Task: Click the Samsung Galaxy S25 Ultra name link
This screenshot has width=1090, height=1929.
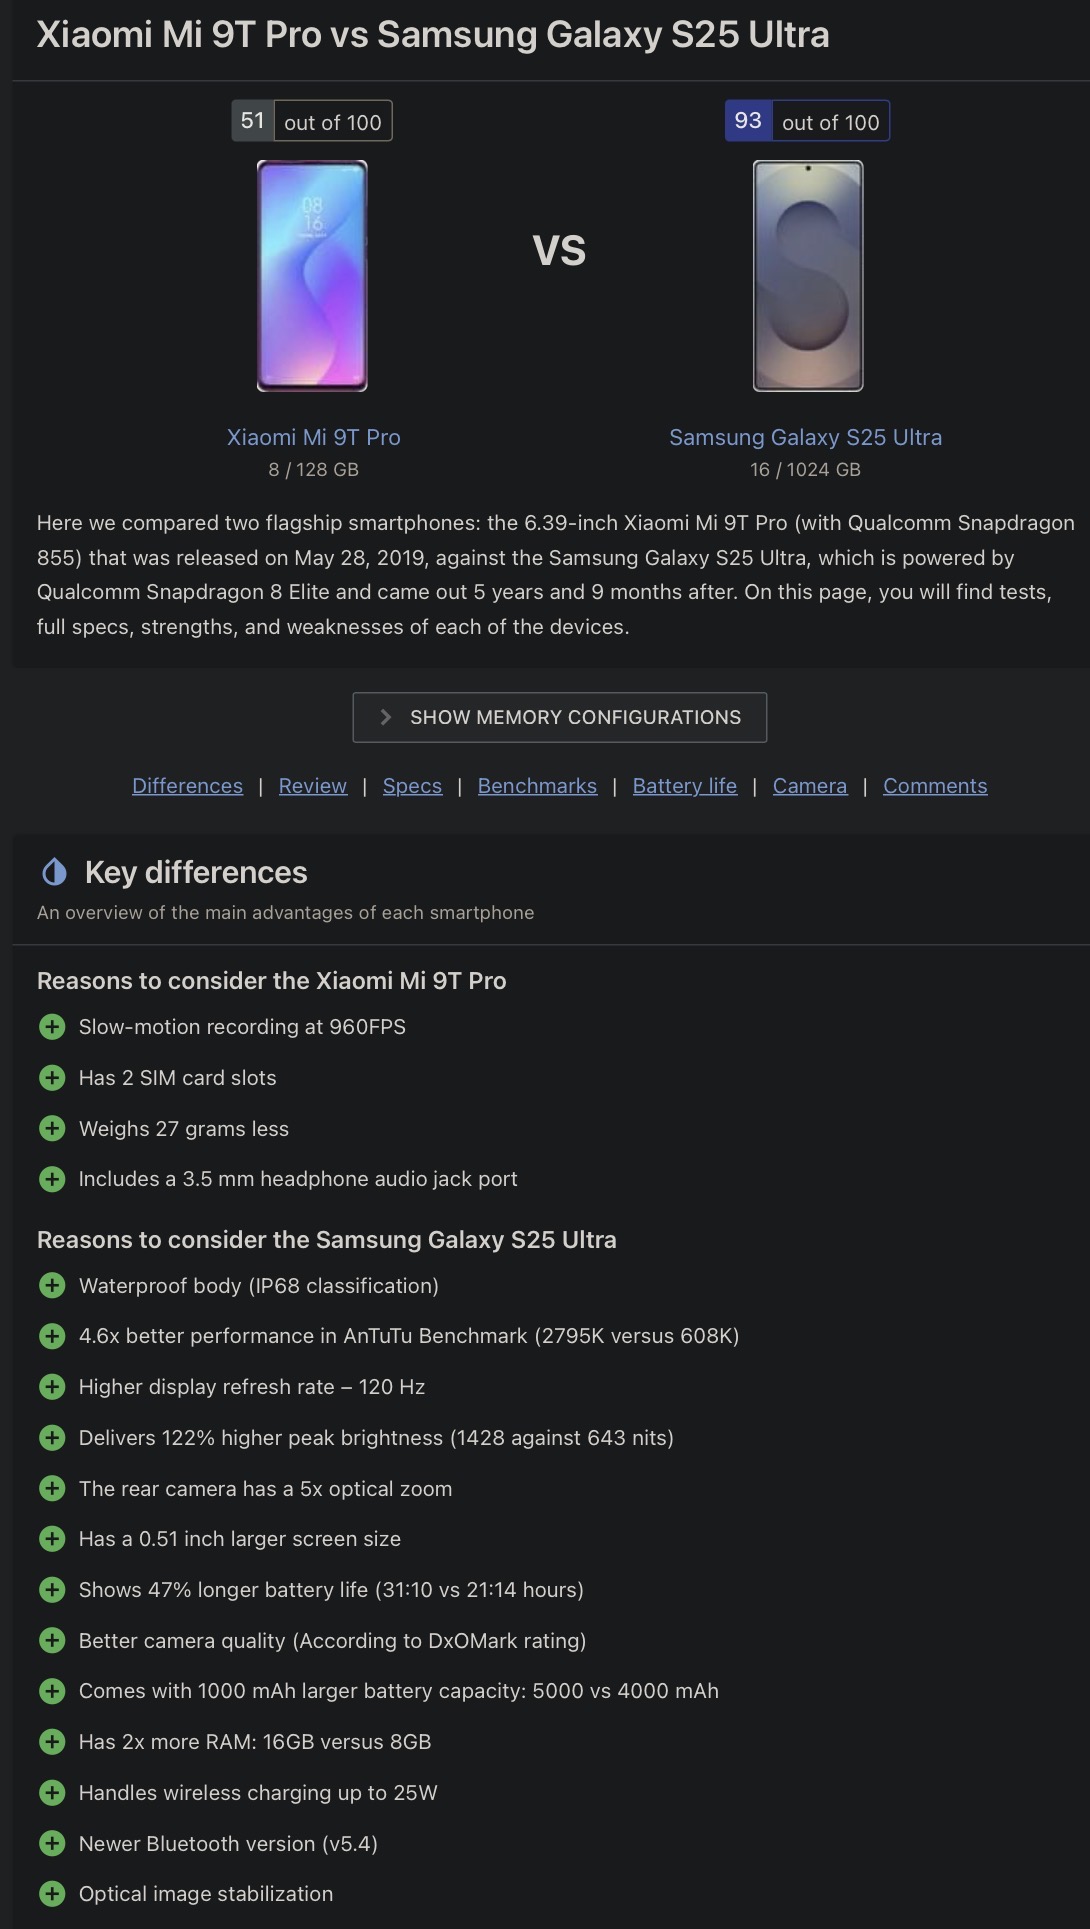Action: (805, 437)
